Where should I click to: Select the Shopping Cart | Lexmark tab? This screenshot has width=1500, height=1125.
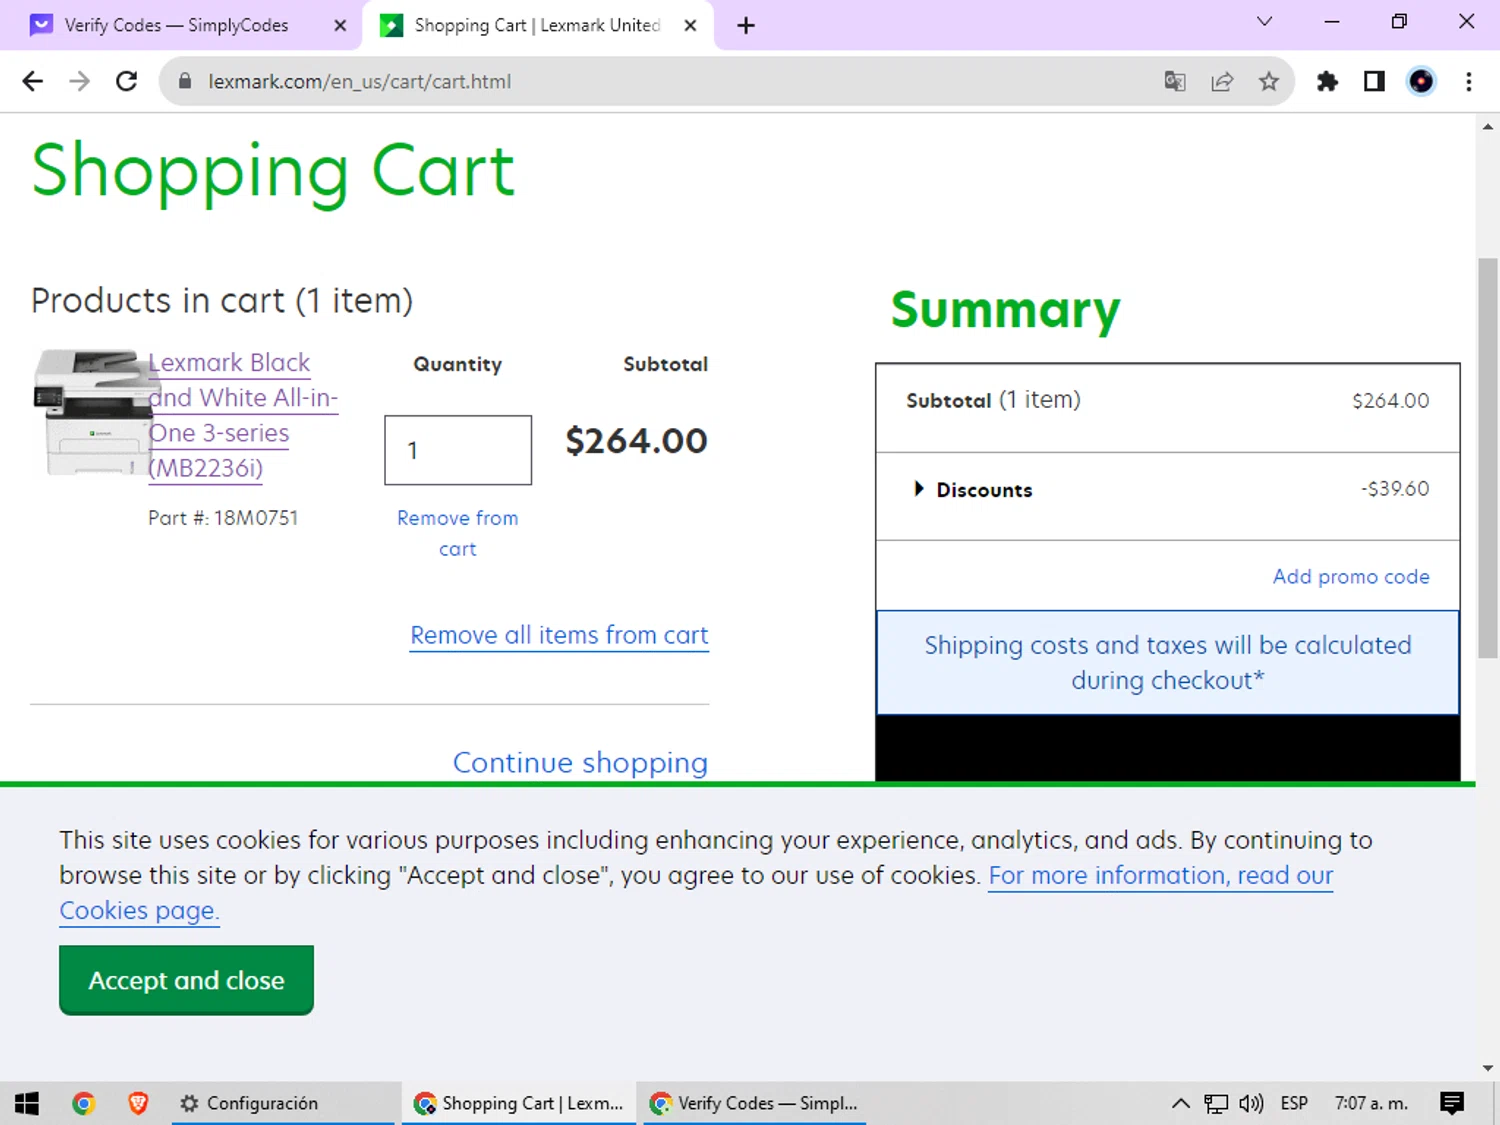click(537, 25)
